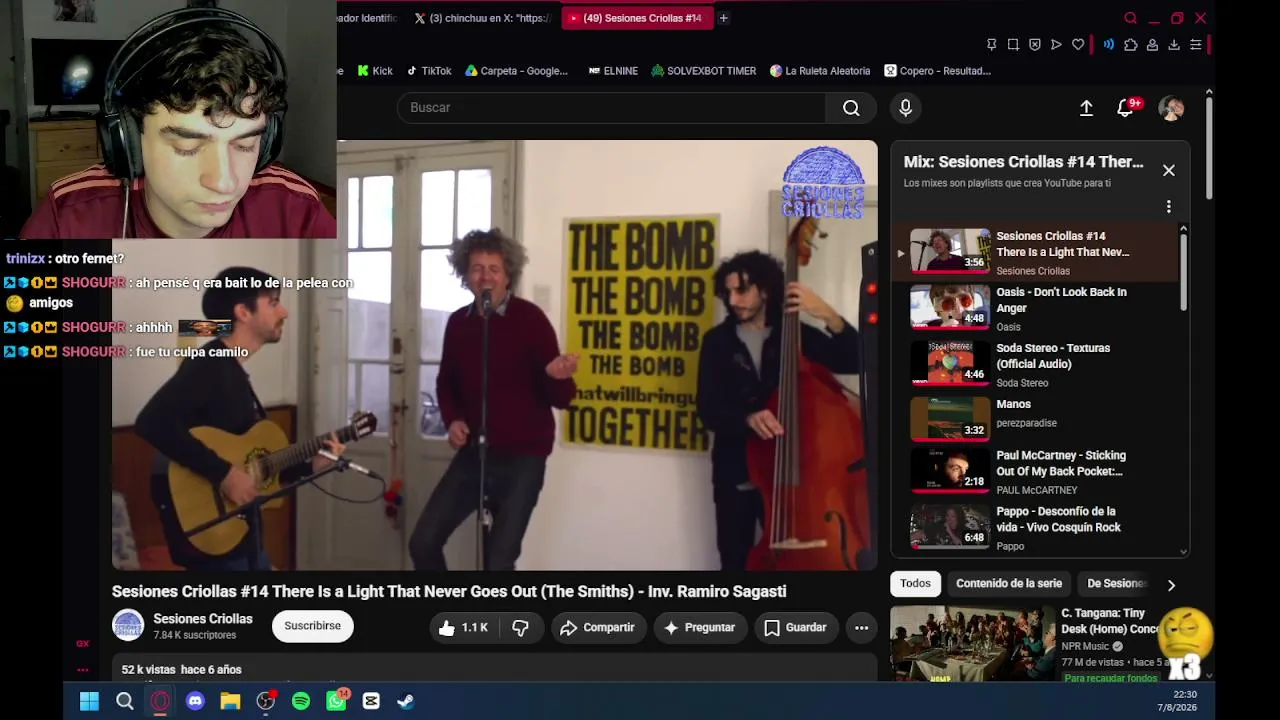
Task: Open the ad blocker shield icon
Action: 1035,44
